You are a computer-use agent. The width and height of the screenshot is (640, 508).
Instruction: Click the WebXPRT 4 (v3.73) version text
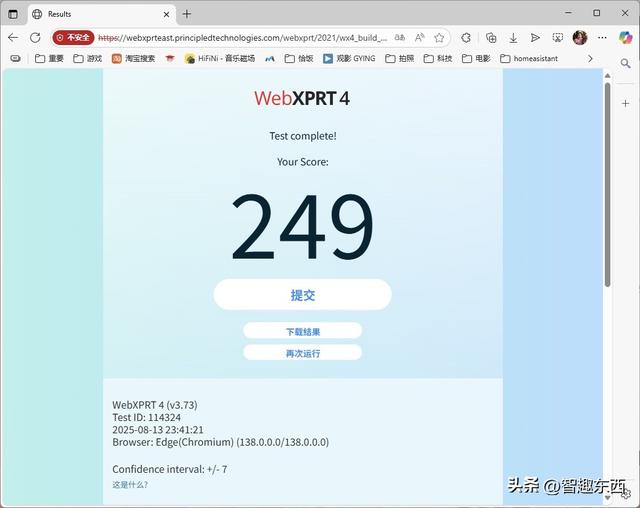(155, 405)
